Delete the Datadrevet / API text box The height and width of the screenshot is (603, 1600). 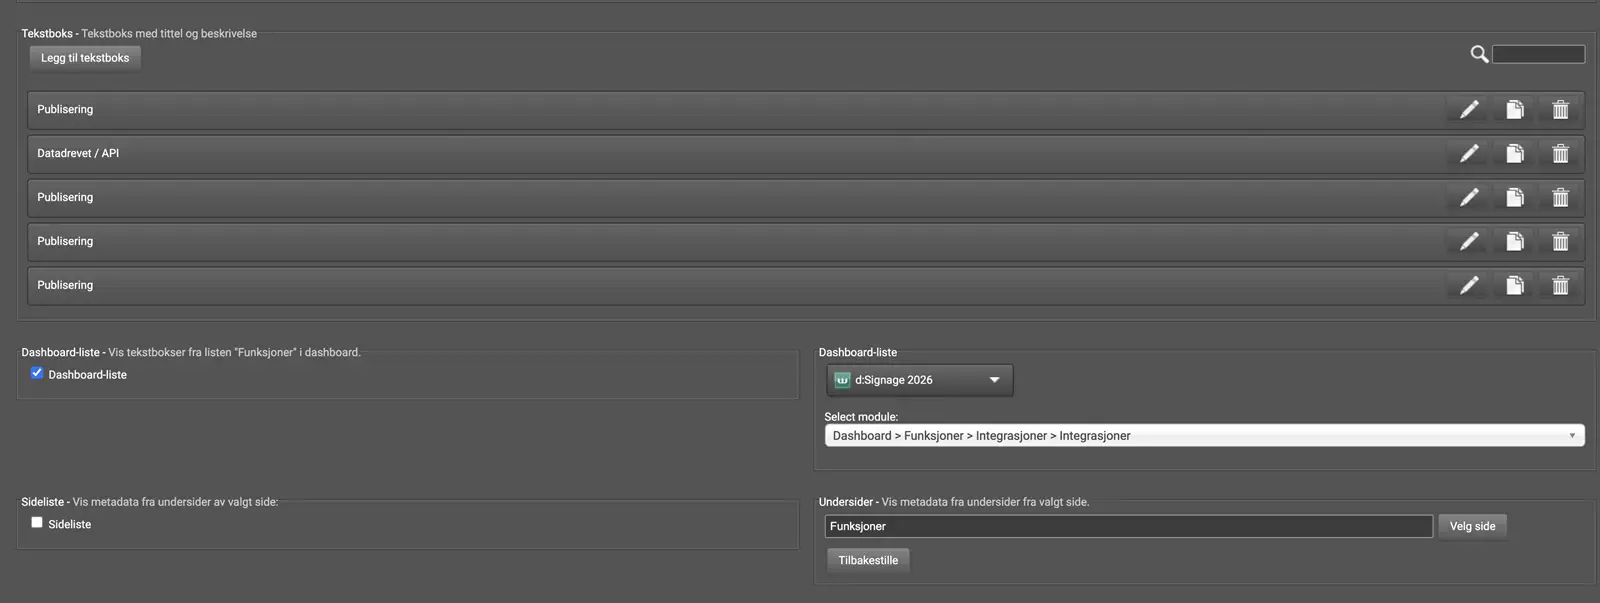1560,154
